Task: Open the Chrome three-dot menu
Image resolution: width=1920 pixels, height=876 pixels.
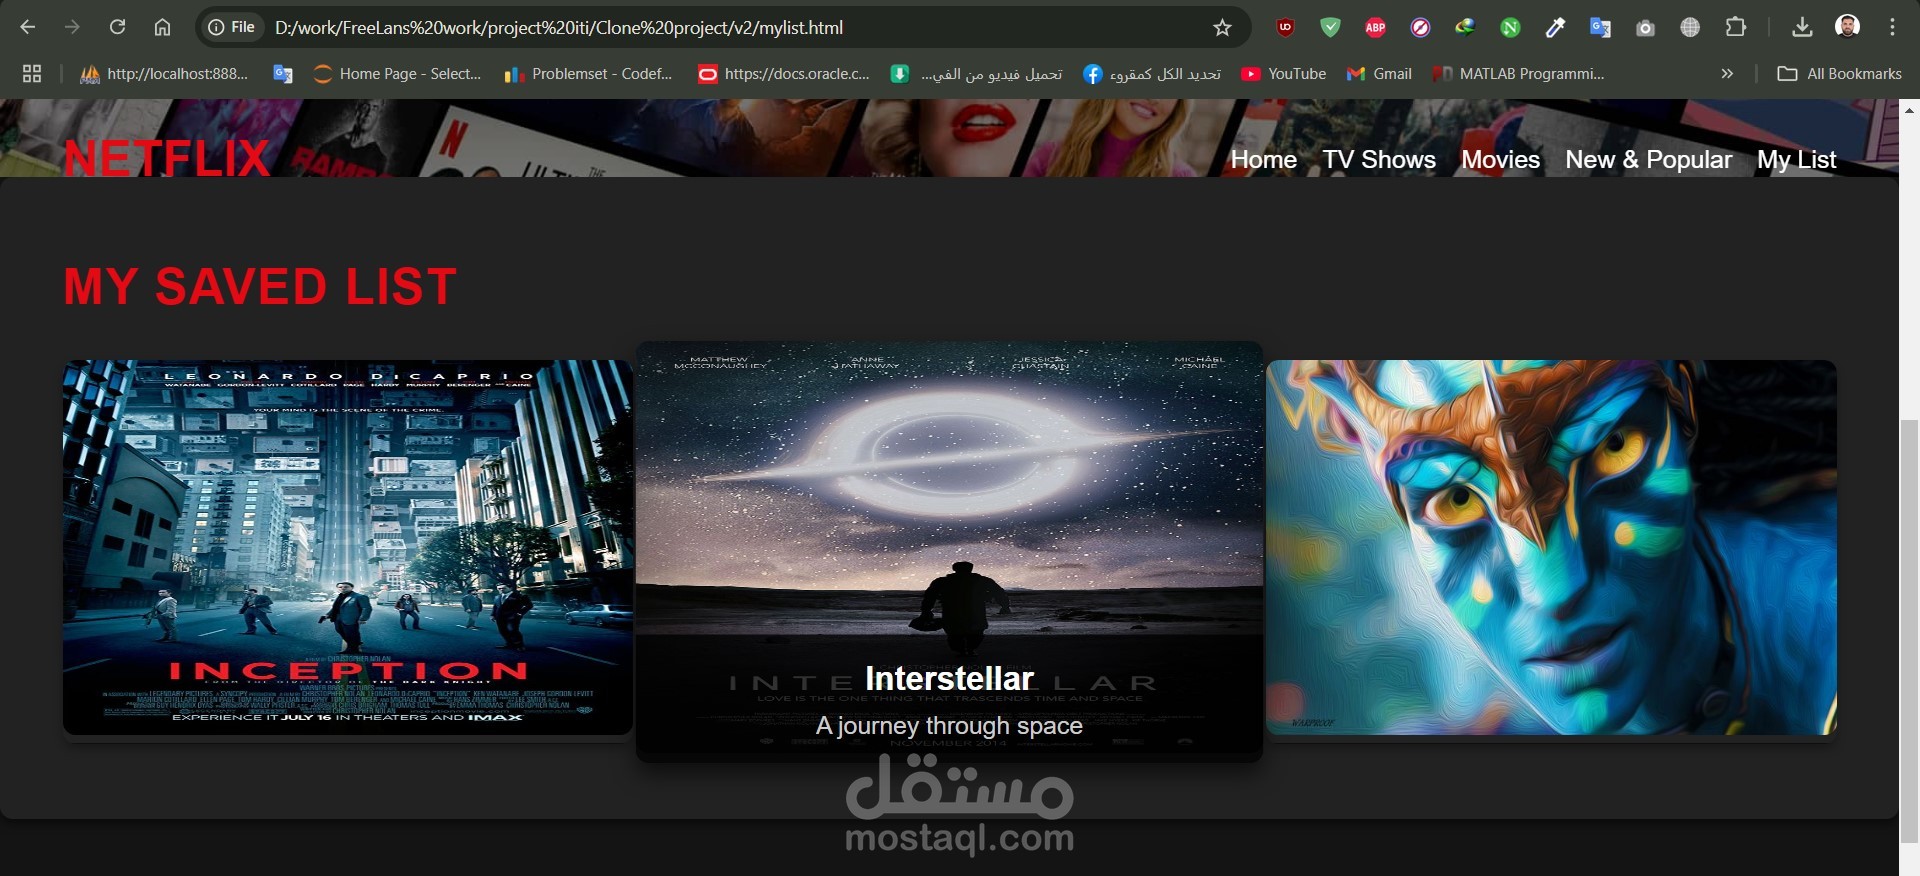Action: tap(1892, 27)
